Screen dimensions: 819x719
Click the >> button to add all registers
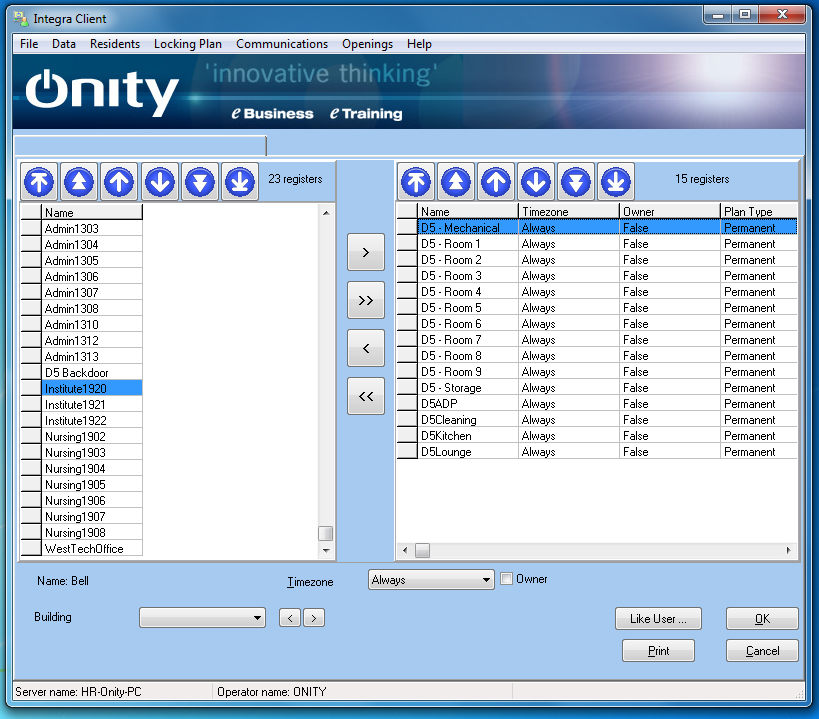point(365,301)
